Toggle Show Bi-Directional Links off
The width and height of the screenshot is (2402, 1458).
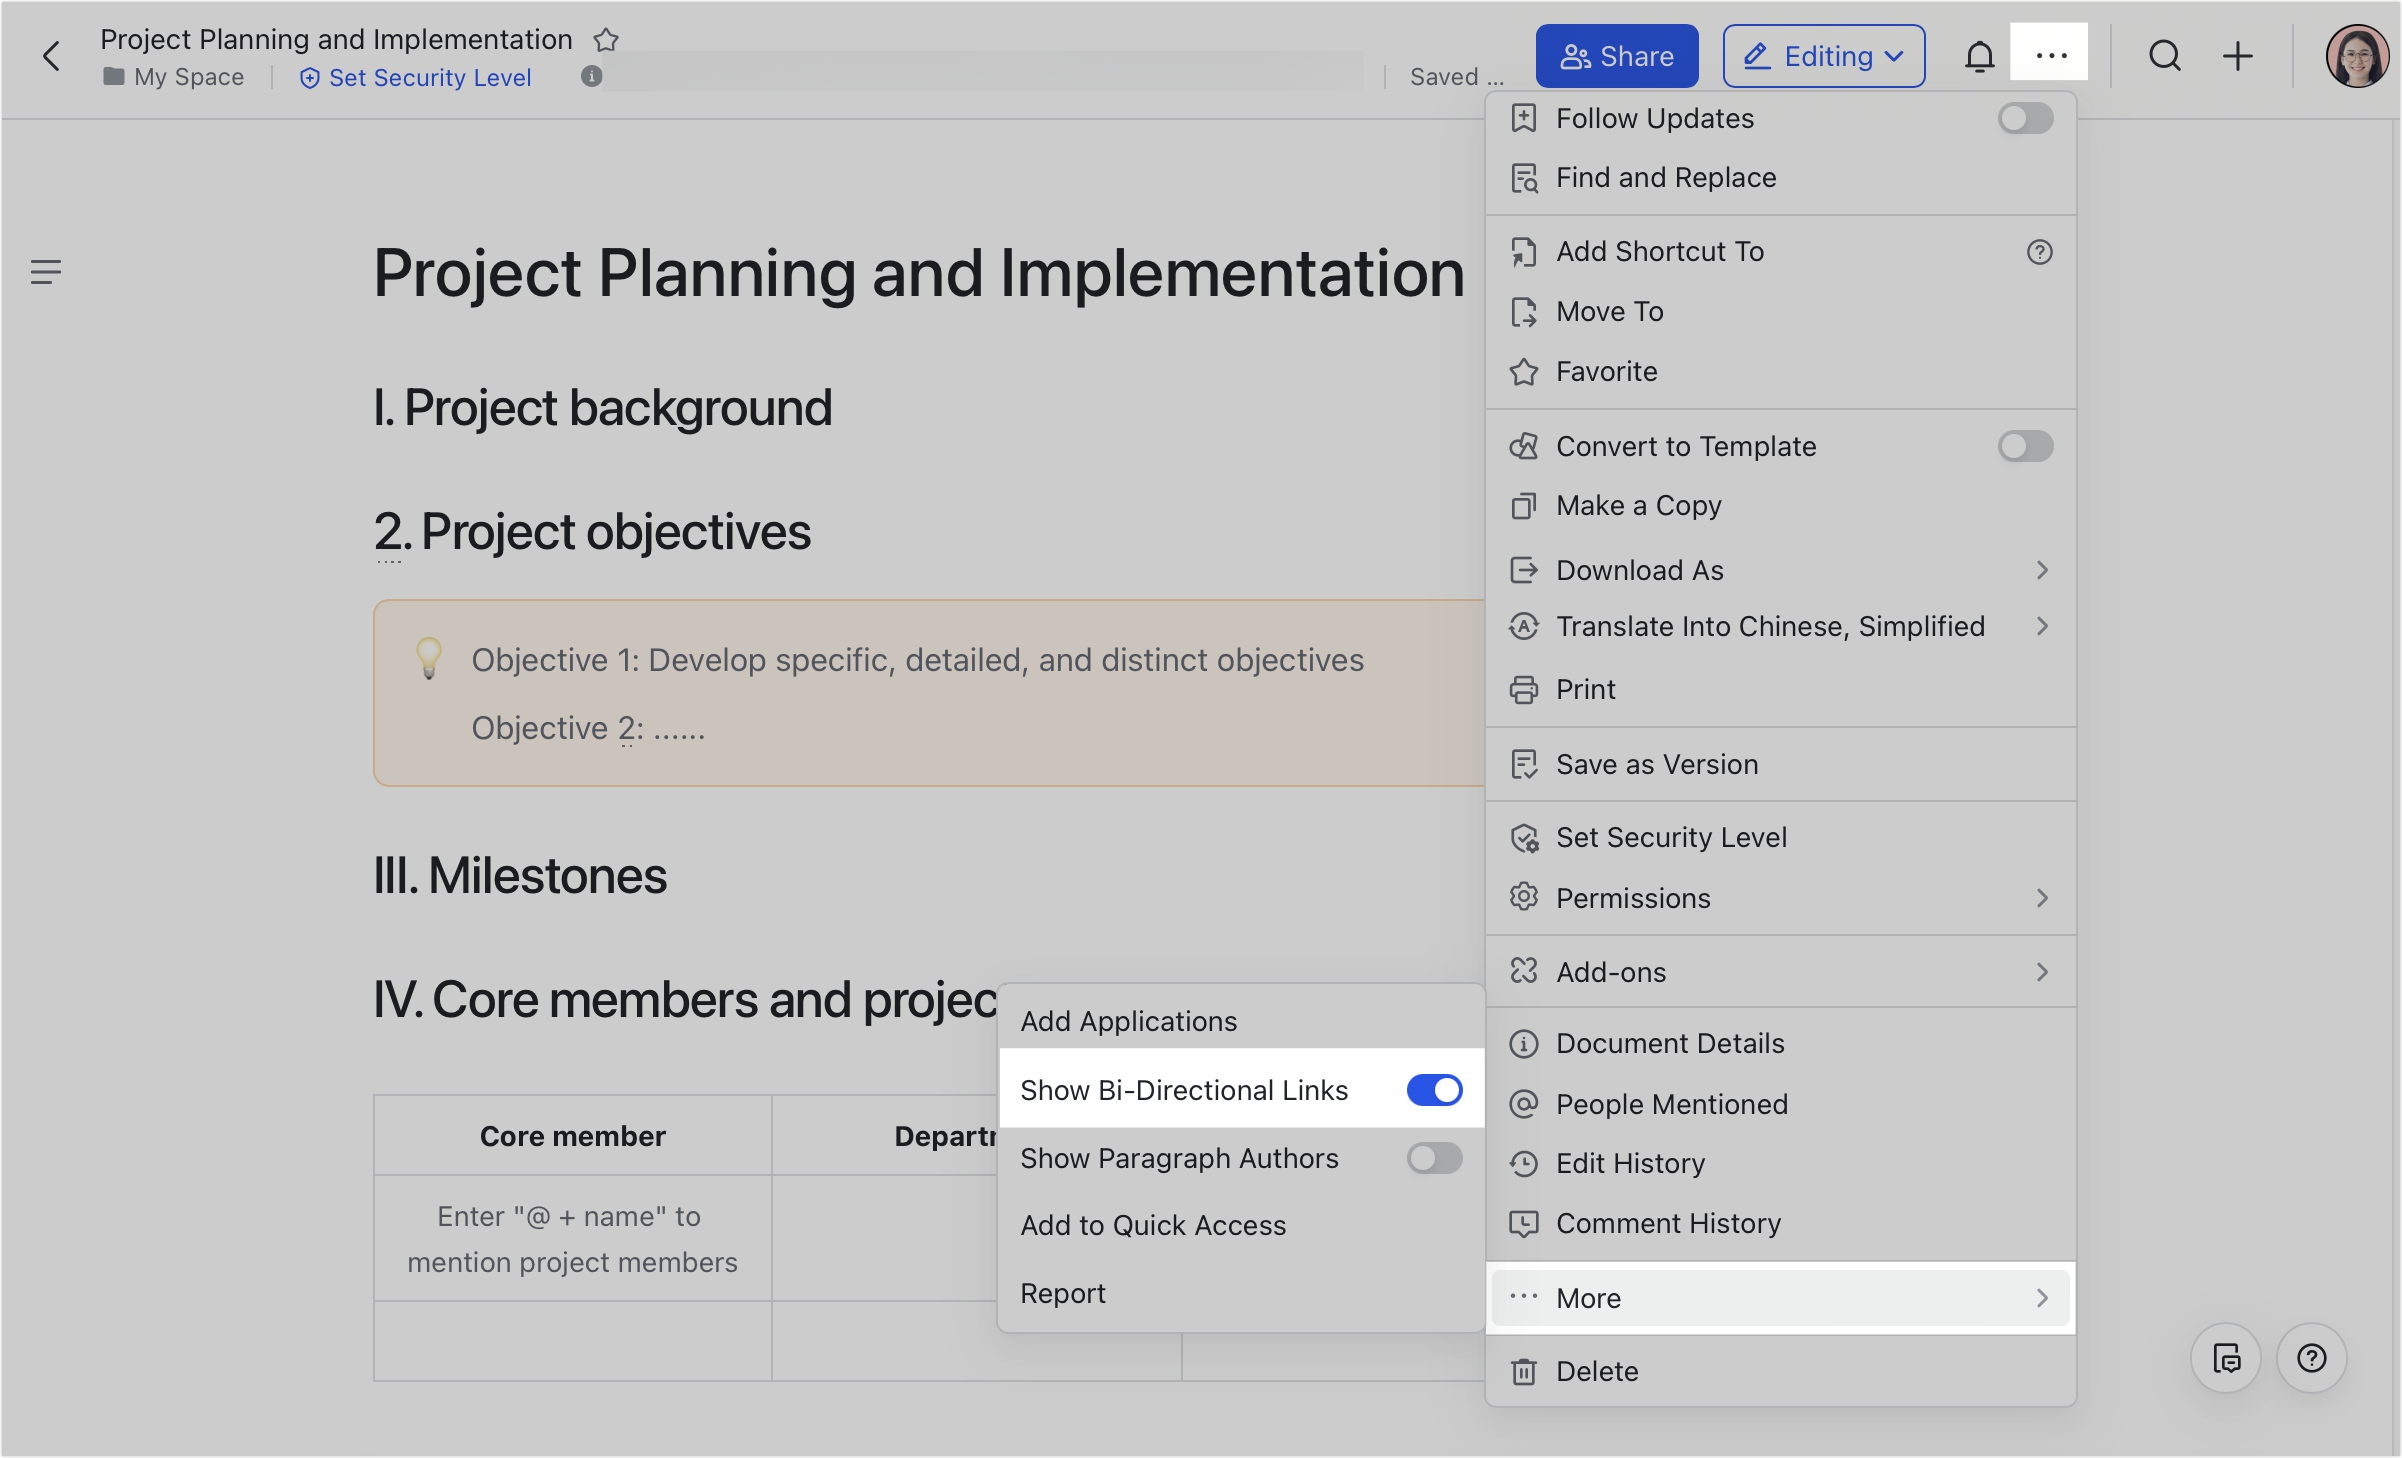coord(1434,1090)
